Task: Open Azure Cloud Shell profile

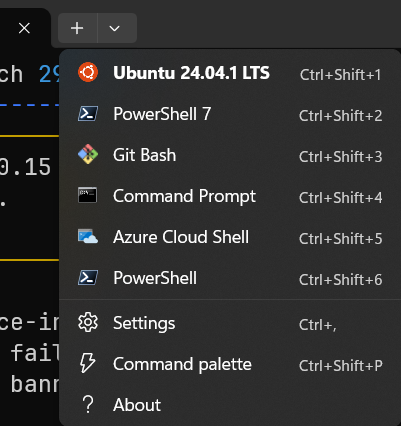Action: (230, 236)
